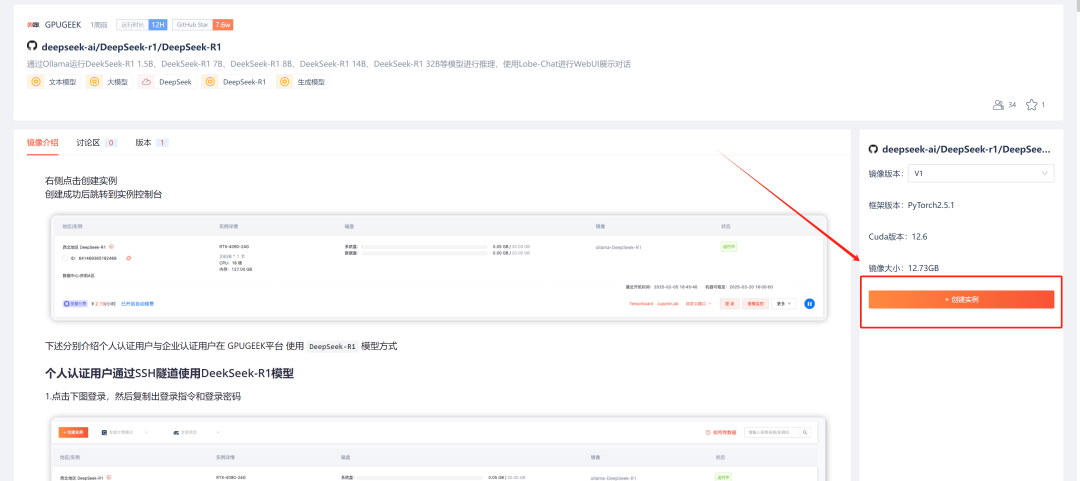Click the inline DeepSeek-R1 code snippet
The width and height of the screenshot is (1080, 481).
pyautogui.click(x=333, y=346)
